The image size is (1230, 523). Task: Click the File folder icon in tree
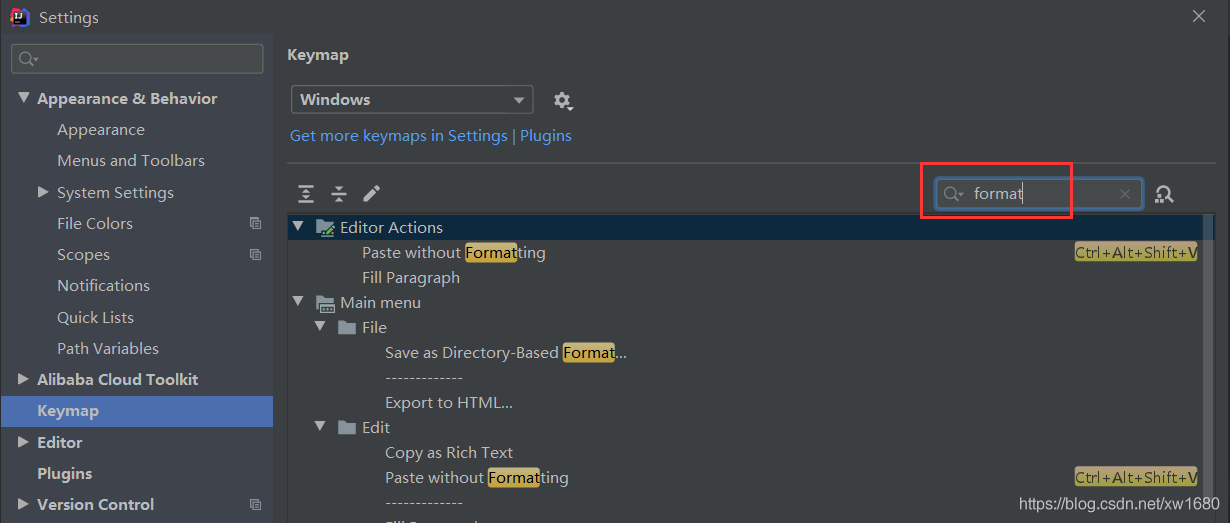tap(347, 327)
